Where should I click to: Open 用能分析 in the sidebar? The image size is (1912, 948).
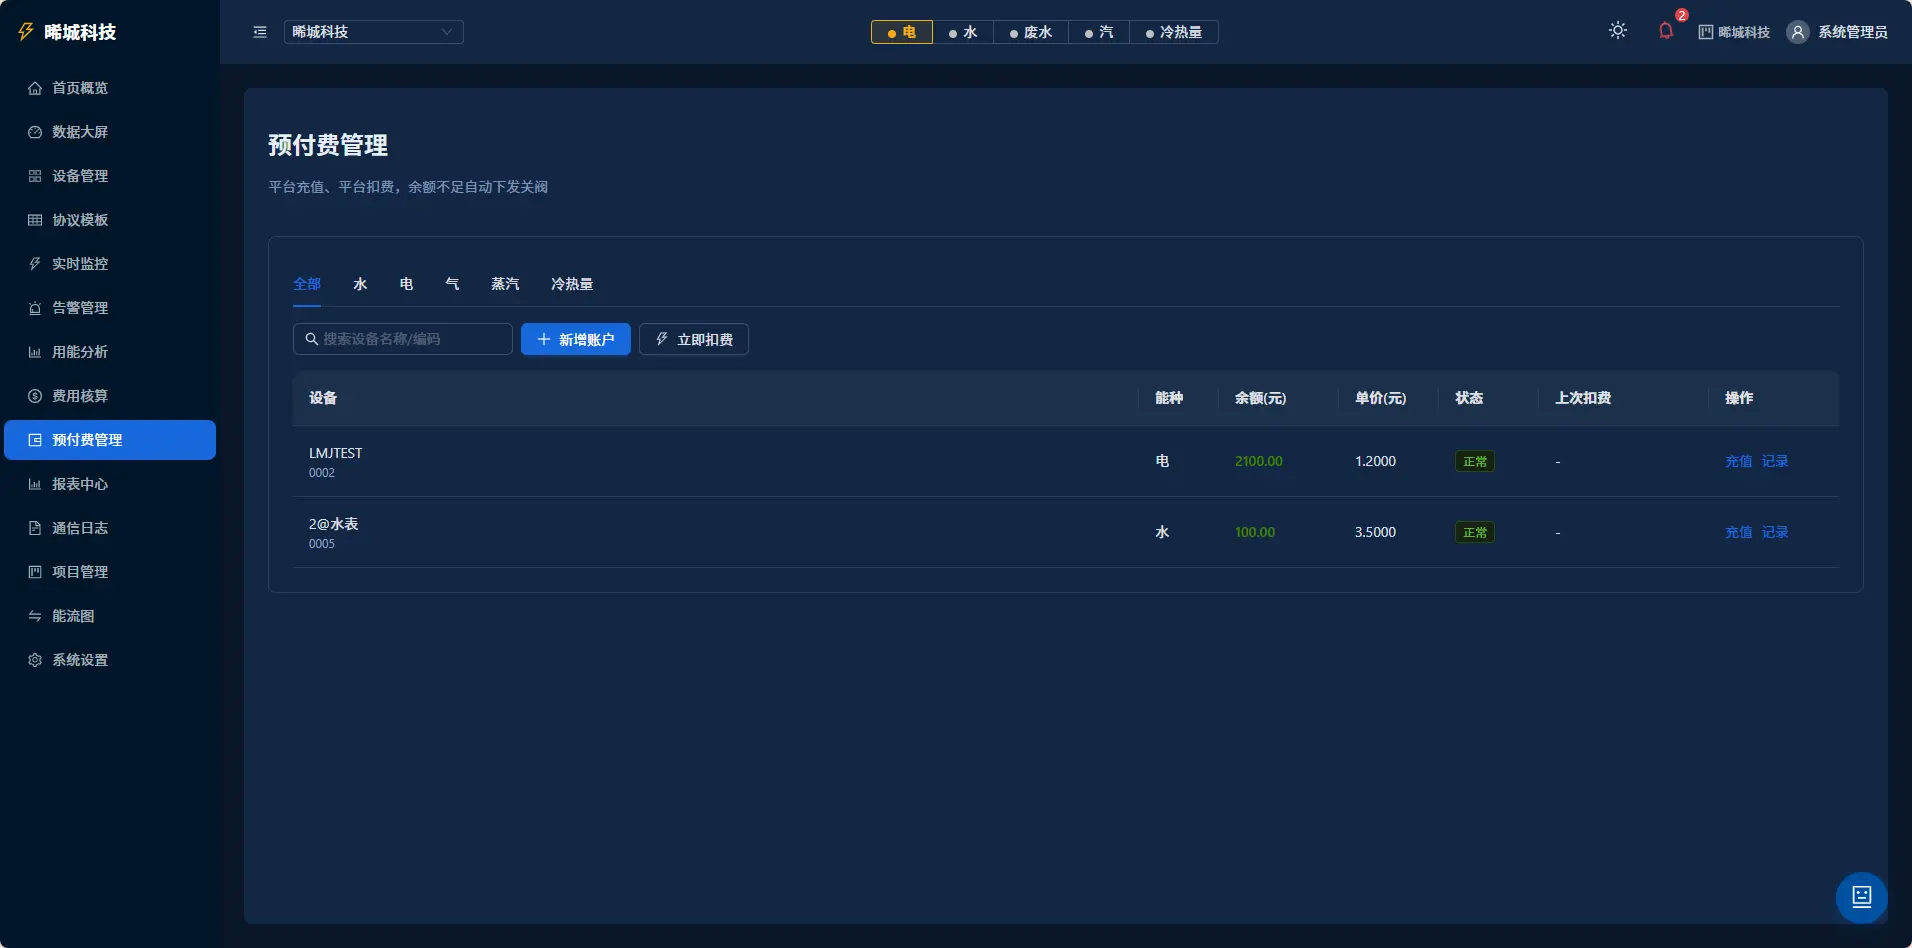click(x=110, y=352)
